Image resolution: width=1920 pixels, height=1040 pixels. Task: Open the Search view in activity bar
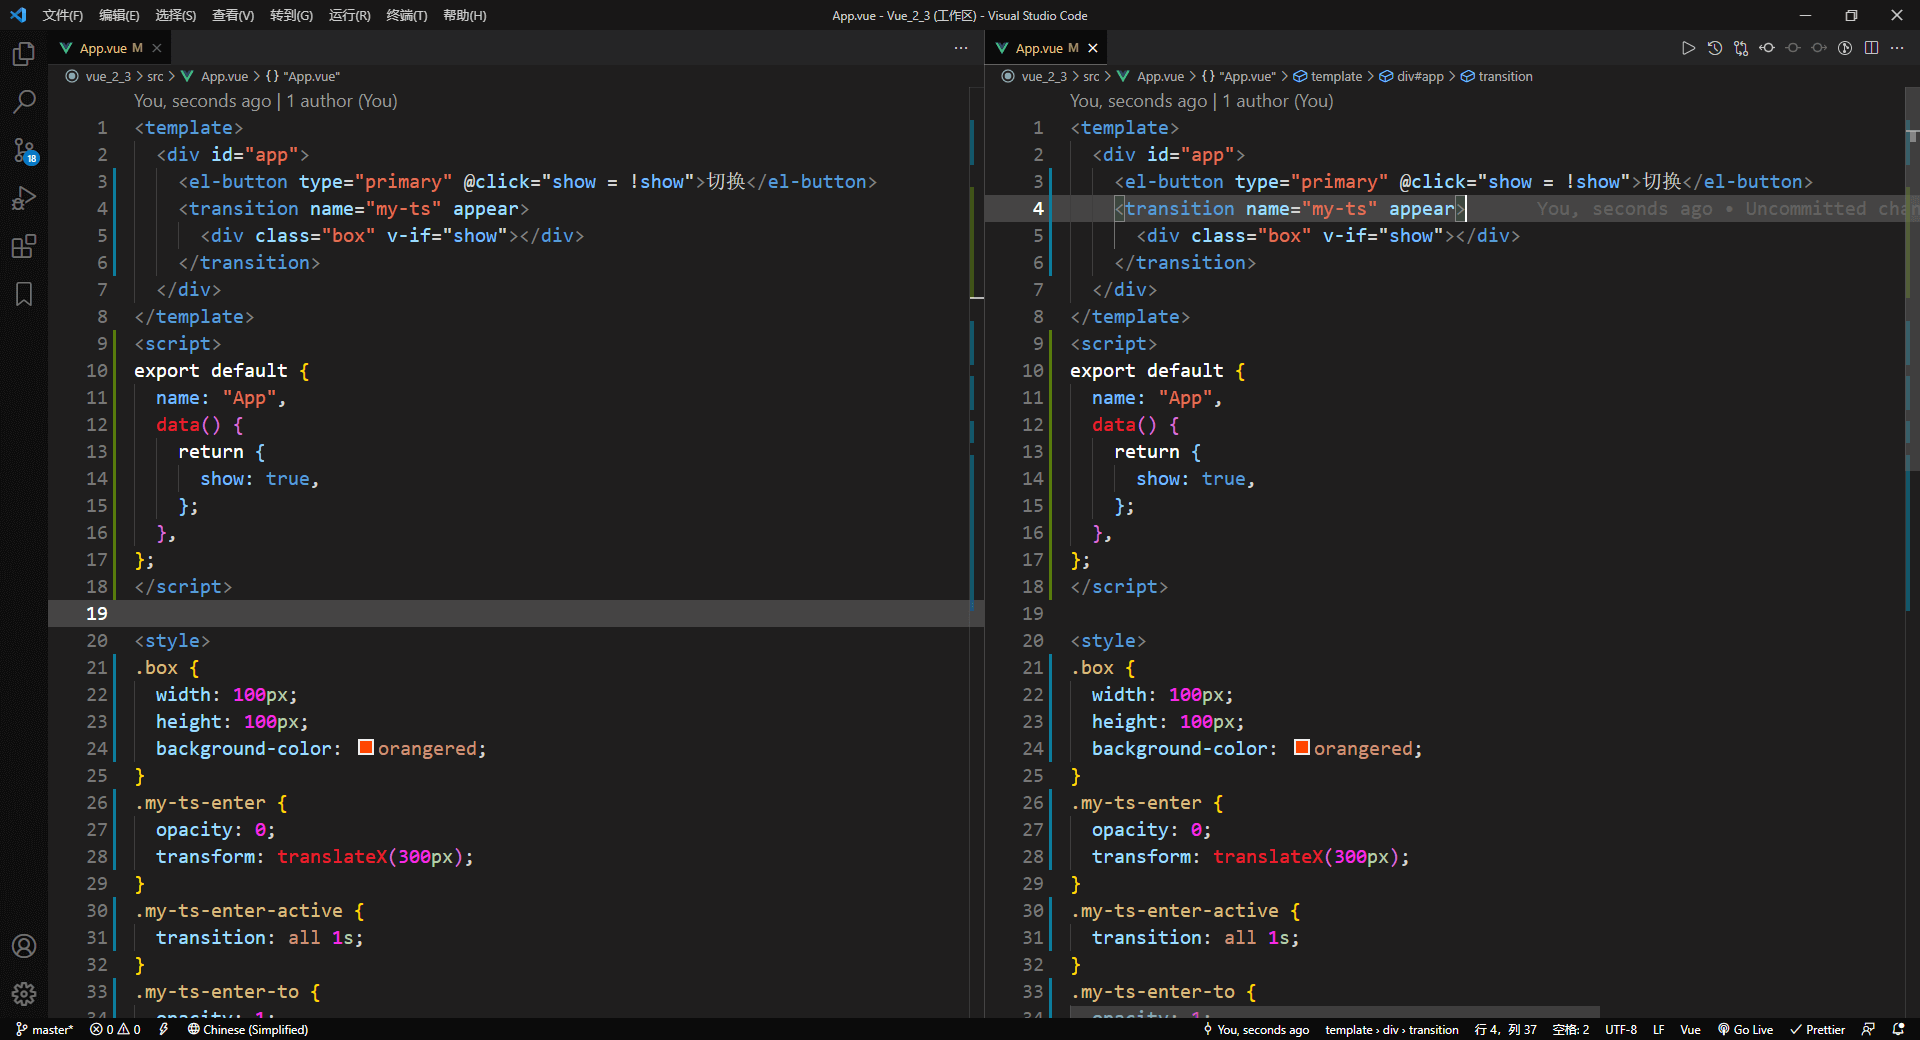pos(24,102)
